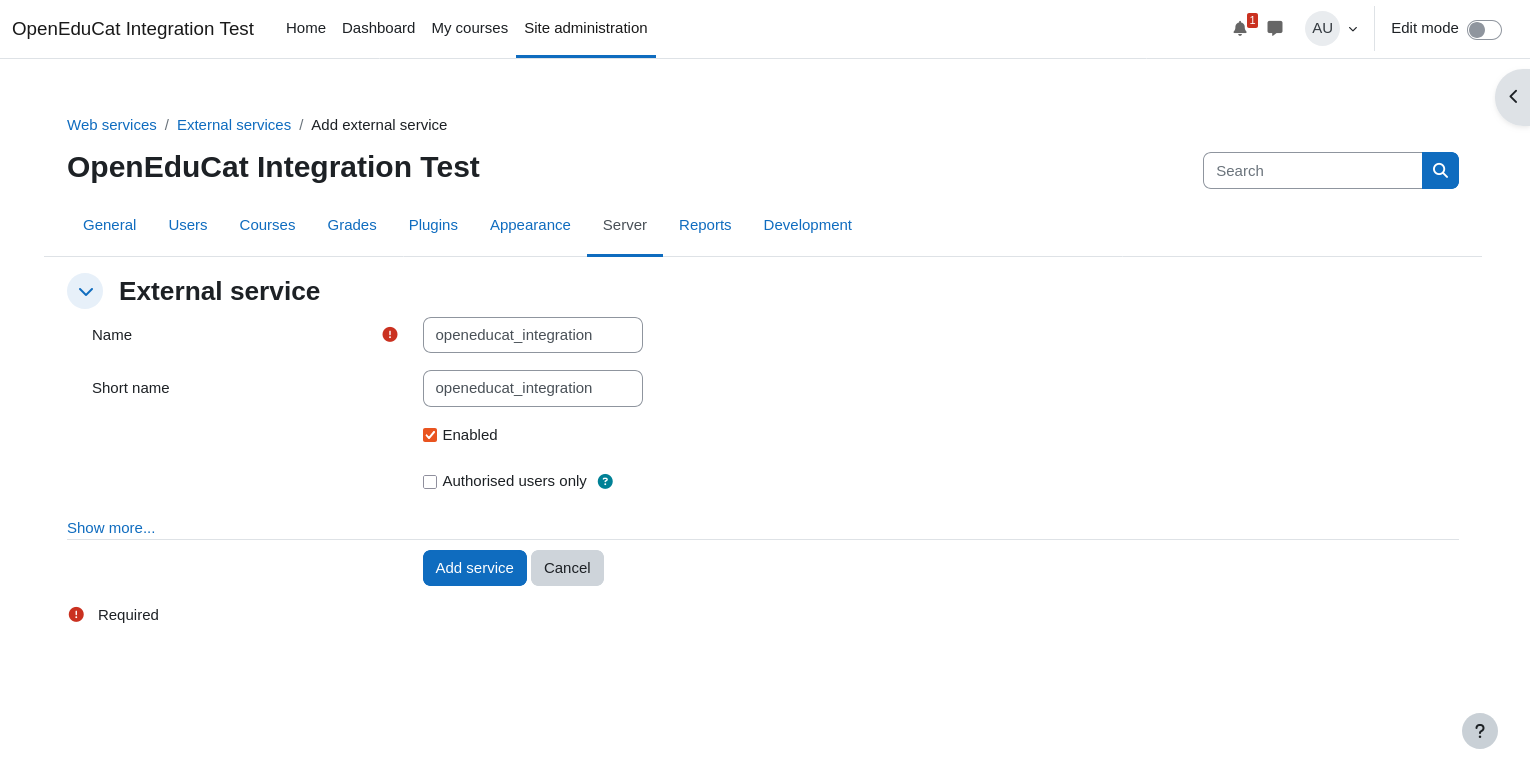Submit search with magnifier button
1530x780 pixels.
pyautogui.click(x=1440, y=171)
